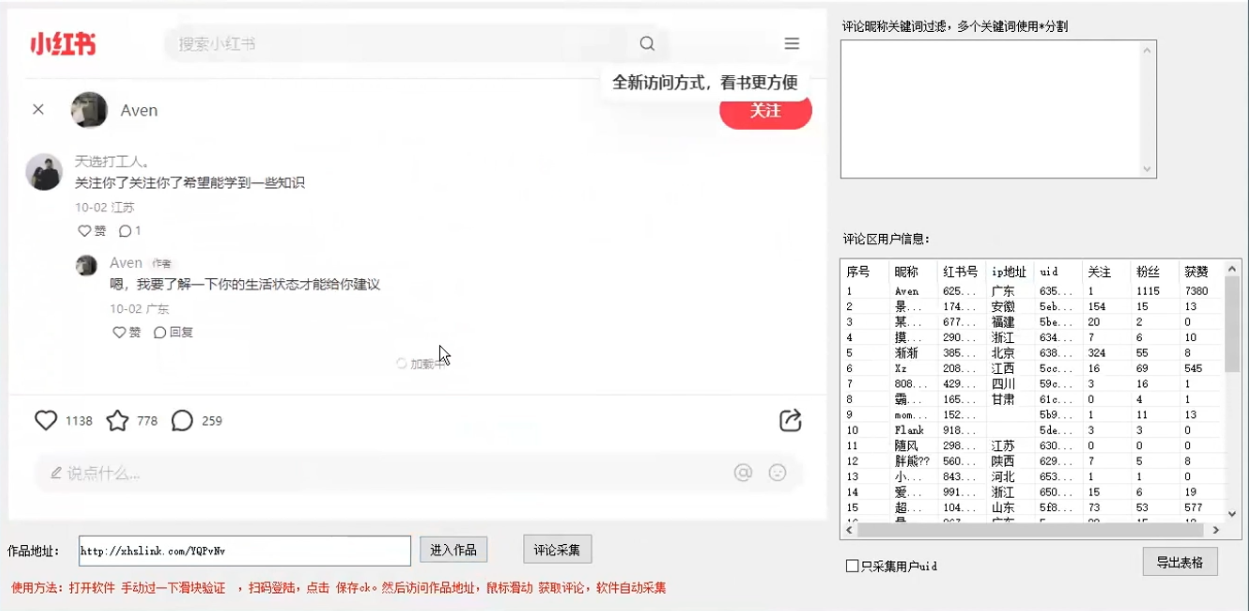Like the post with heart icon (1138)

point(46,421)
